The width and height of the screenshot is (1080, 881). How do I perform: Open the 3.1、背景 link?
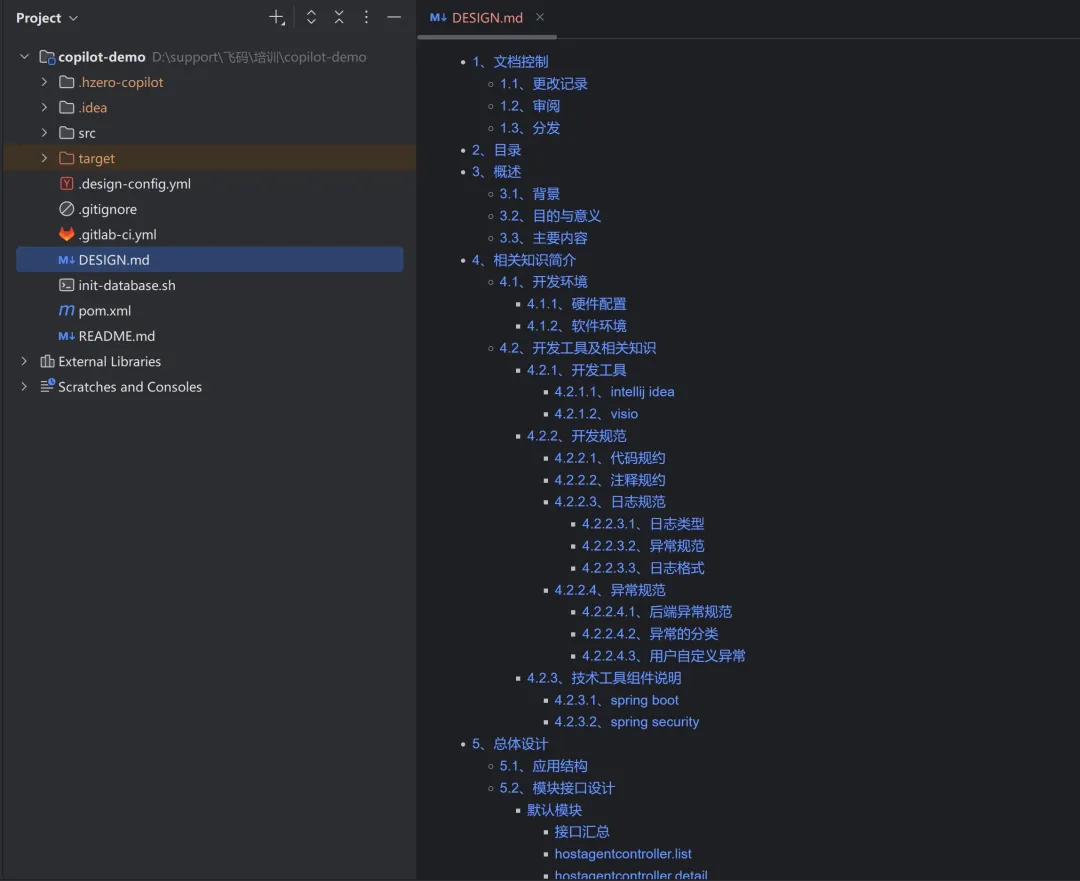click(x=530, y=194)
